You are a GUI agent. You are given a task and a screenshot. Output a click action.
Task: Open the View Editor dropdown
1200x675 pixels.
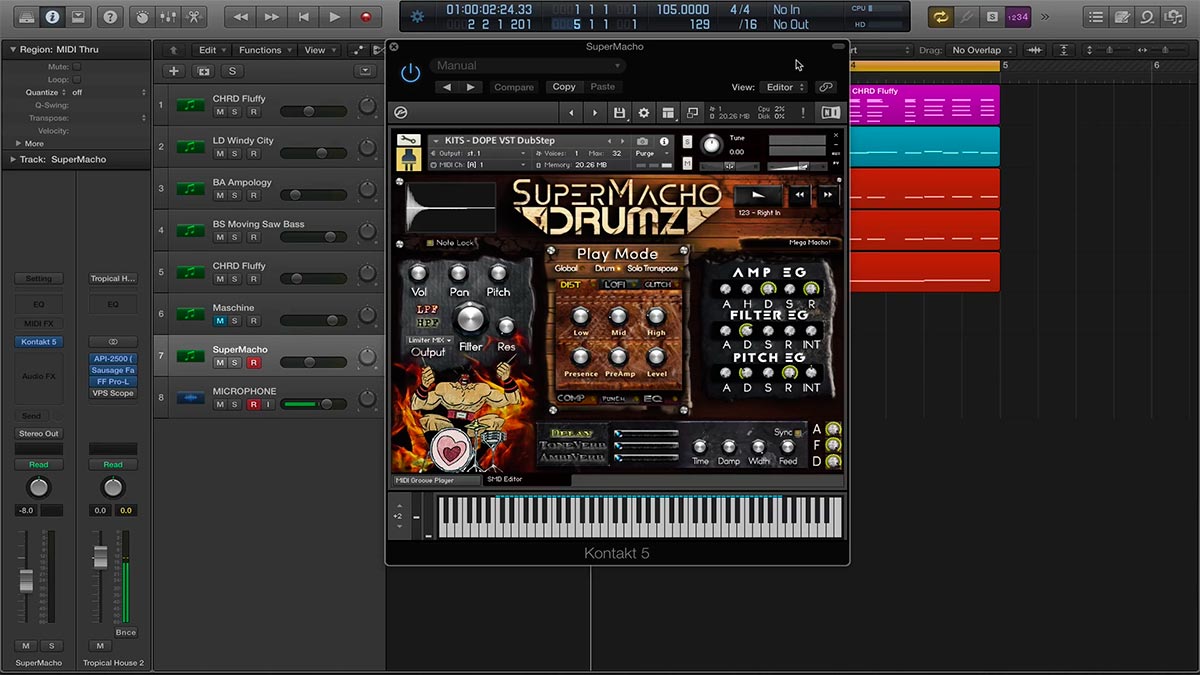point(782,87)
